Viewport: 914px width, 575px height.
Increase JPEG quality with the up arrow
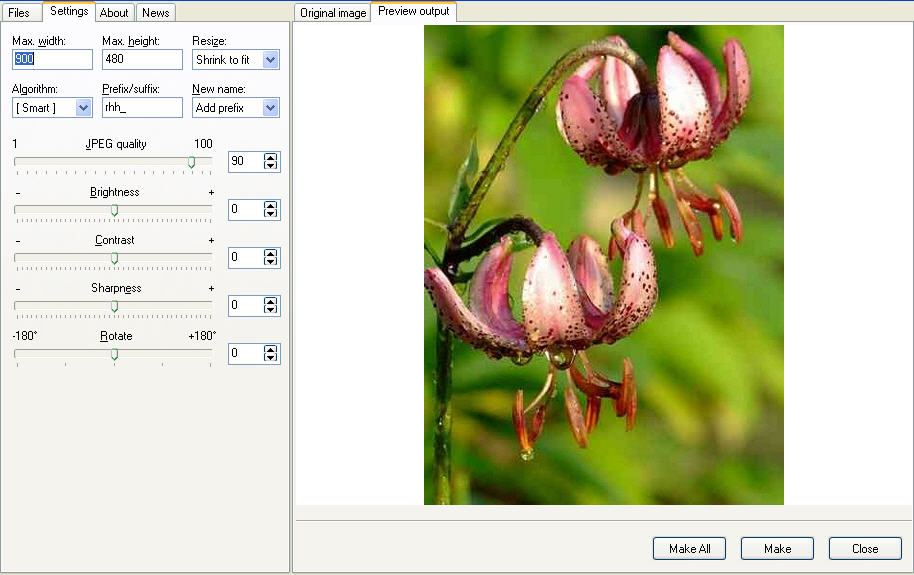tap(270, 157)
